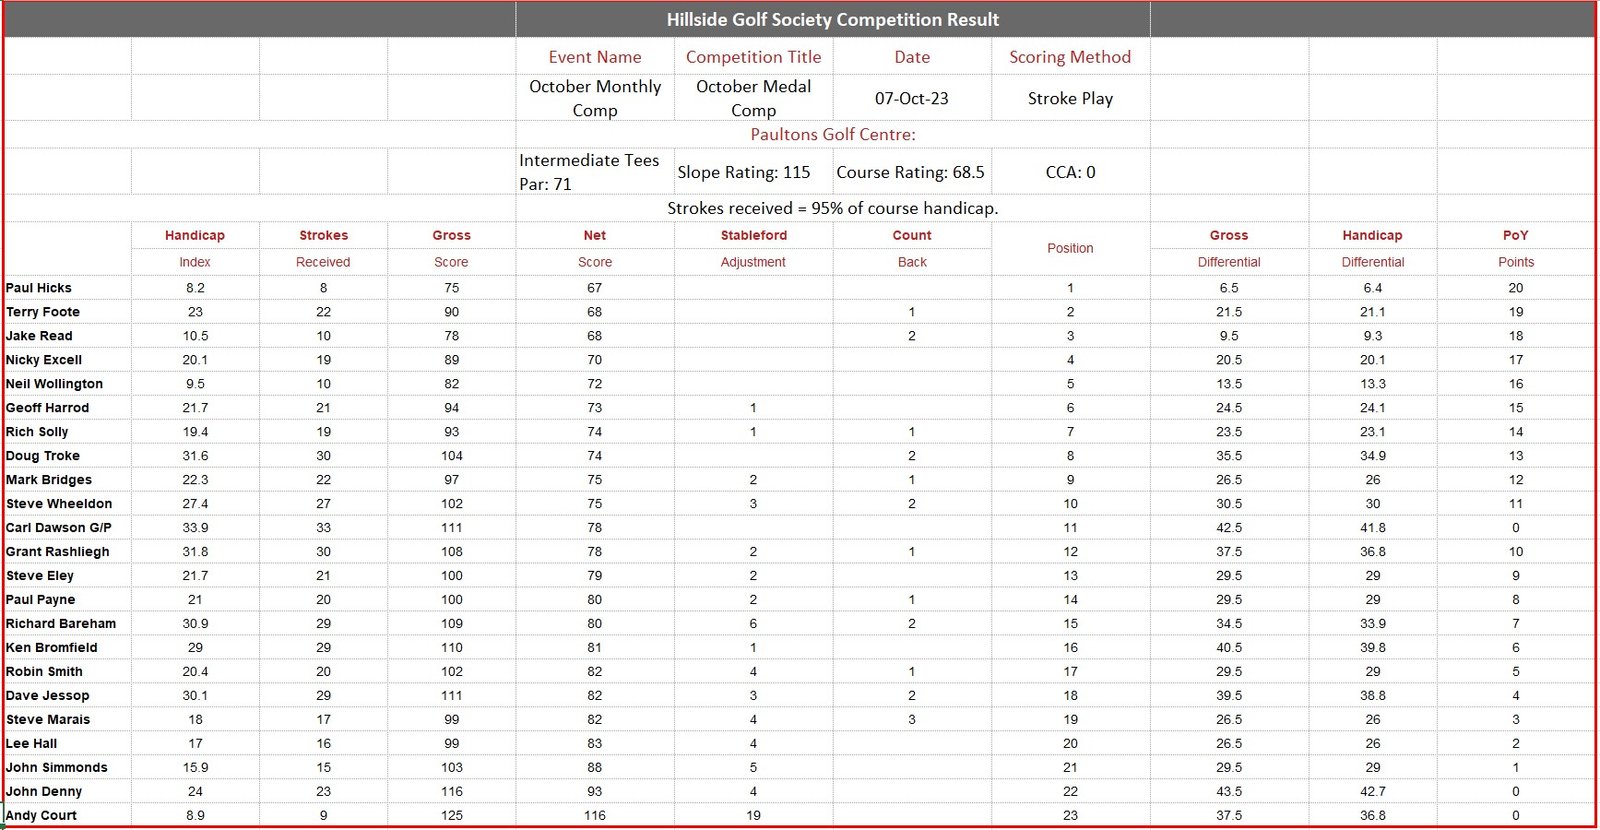
Task: Select the Course Rating: 68.5 cell
Action: tap(910, 172)
